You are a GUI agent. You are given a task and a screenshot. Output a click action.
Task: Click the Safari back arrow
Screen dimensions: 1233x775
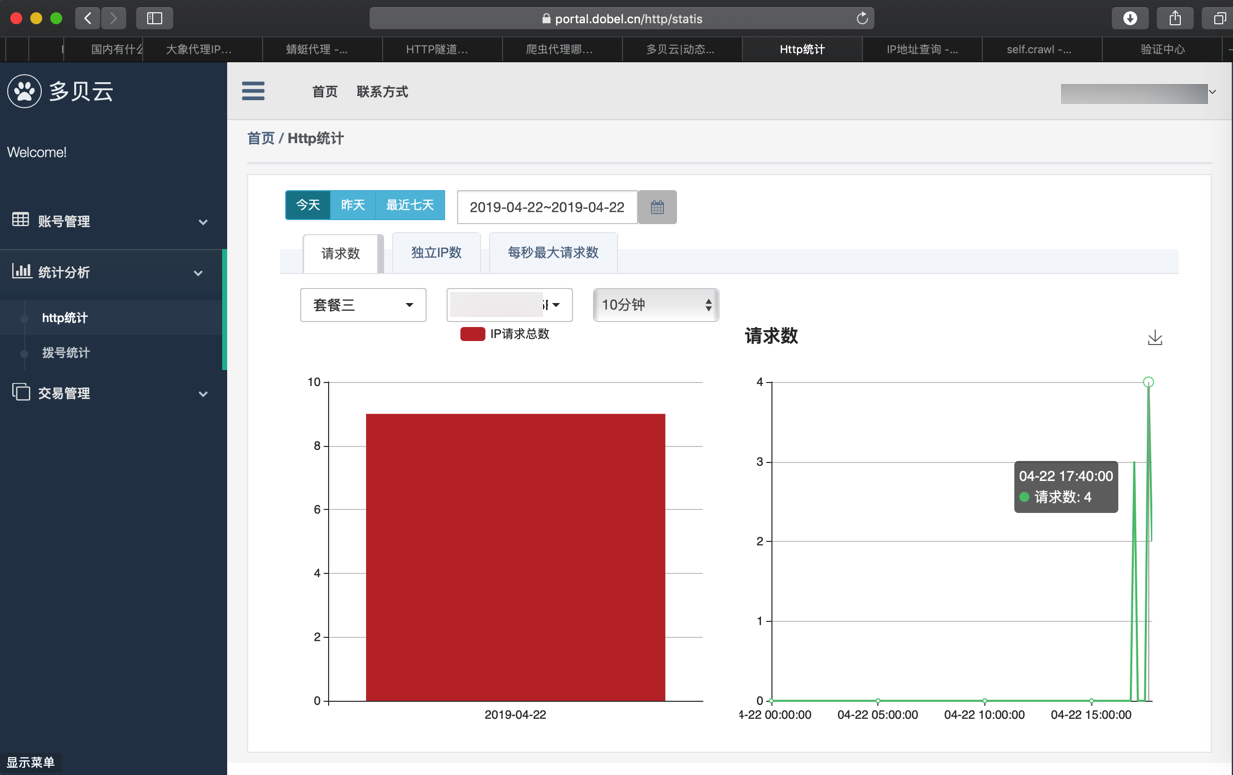pyautogui.click(x=88, y=18)
